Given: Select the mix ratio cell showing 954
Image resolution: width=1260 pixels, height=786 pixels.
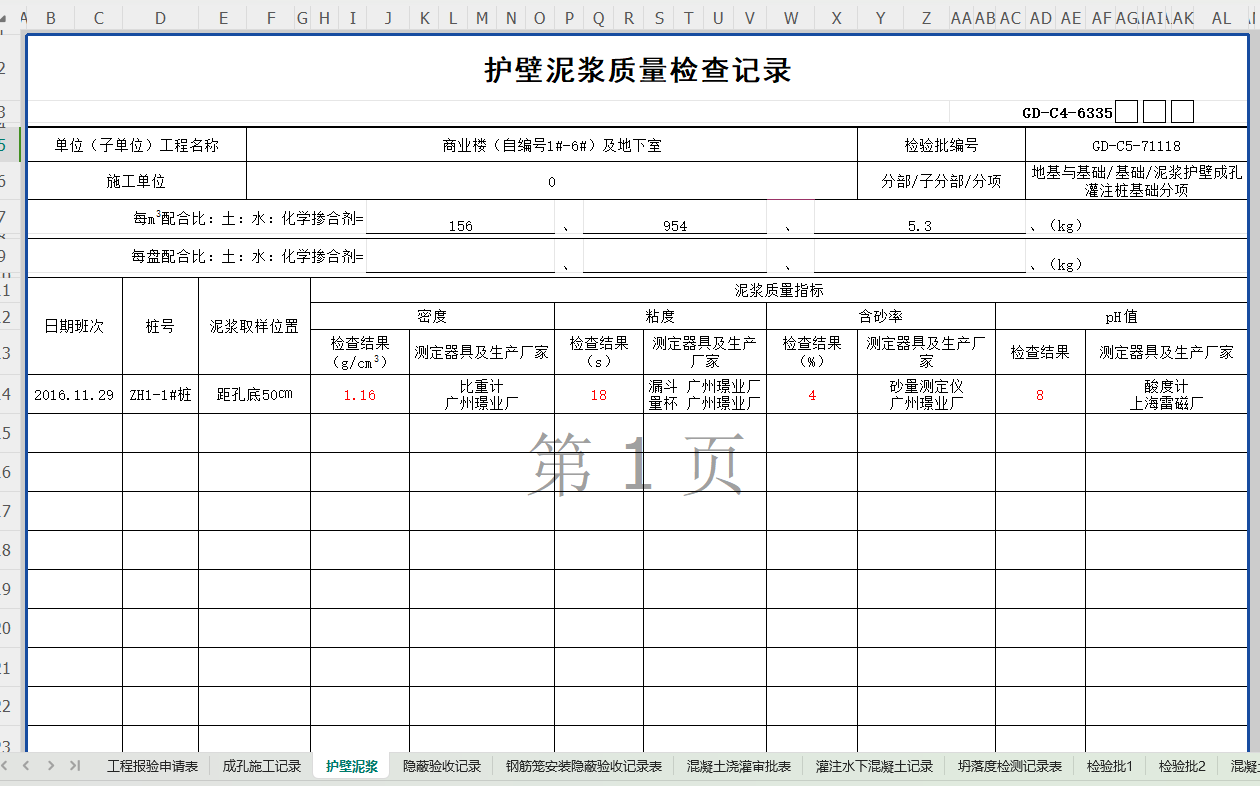Looking at the screenshot, I should point(675,225).
